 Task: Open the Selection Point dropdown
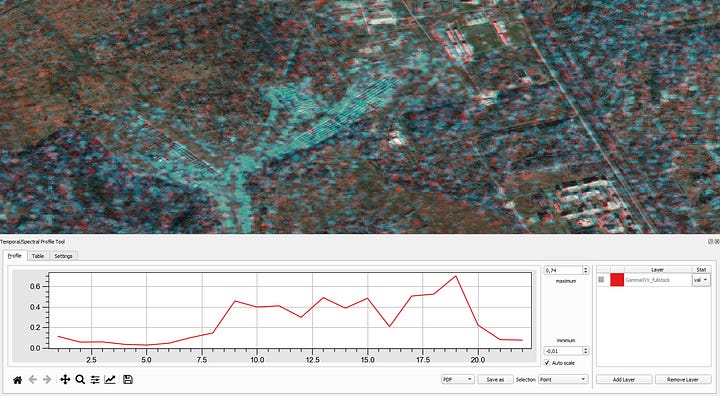(563, 379)
